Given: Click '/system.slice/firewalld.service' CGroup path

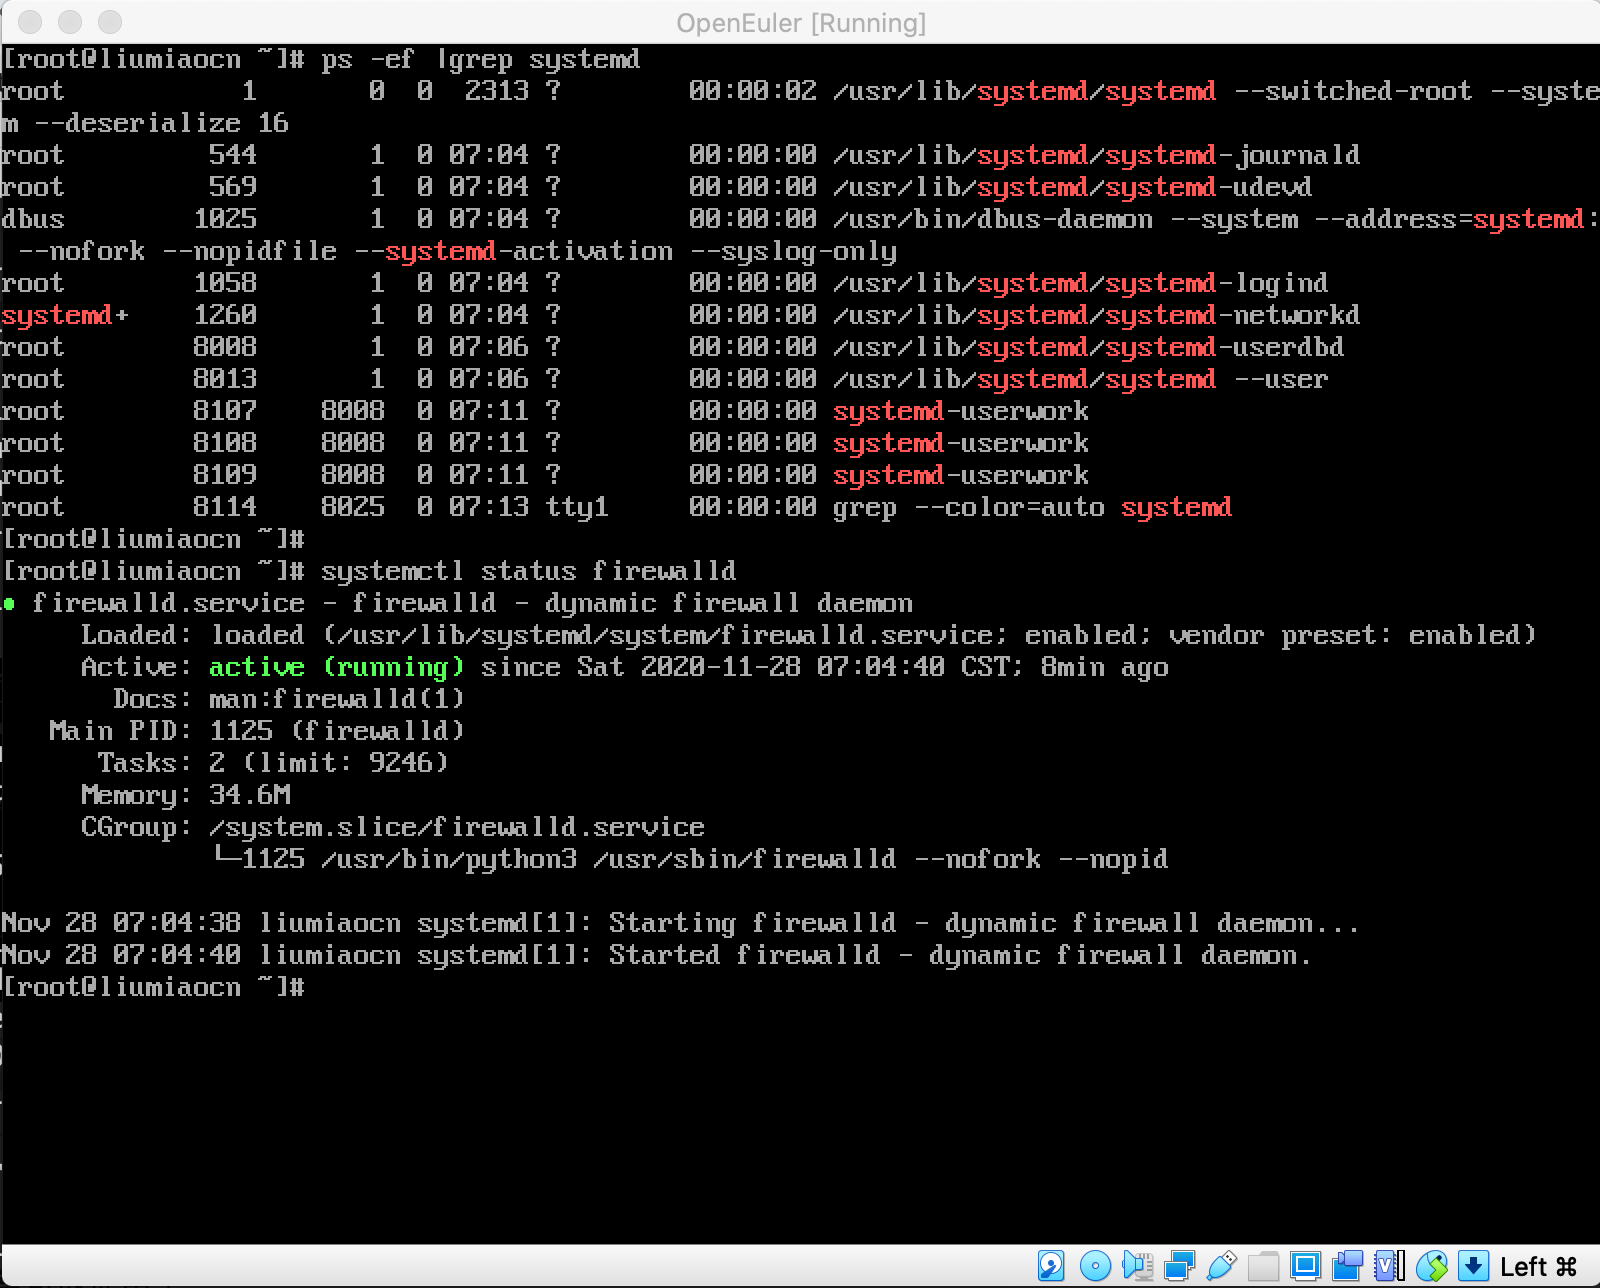Looking at the screenshot, I should 457,827.
